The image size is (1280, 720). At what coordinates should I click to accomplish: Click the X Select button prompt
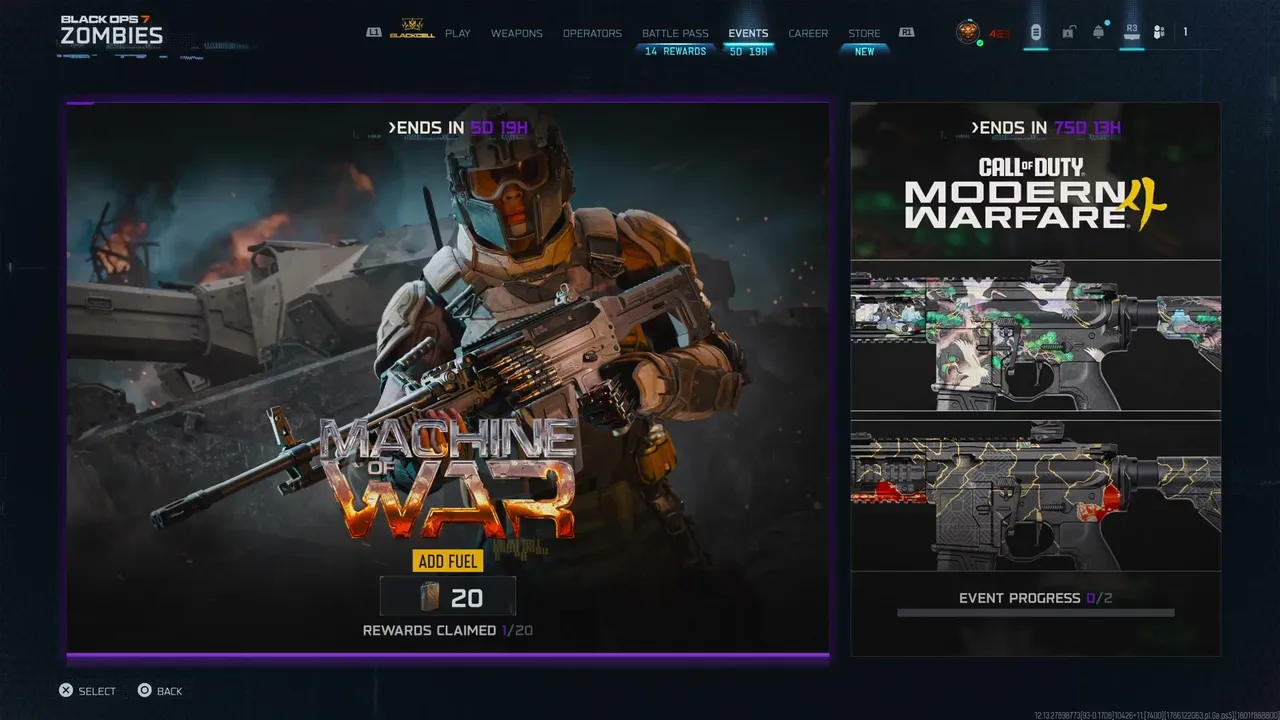[87, 691]
